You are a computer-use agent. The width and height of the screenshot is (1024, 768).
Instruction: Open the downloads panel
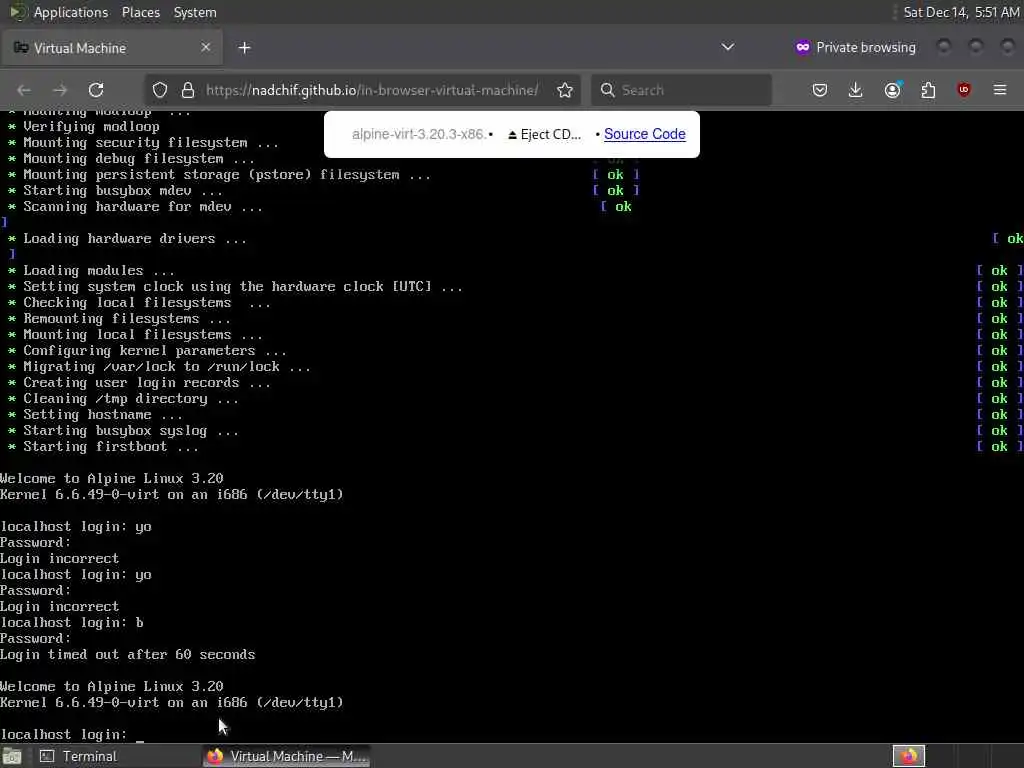point(856,90)
